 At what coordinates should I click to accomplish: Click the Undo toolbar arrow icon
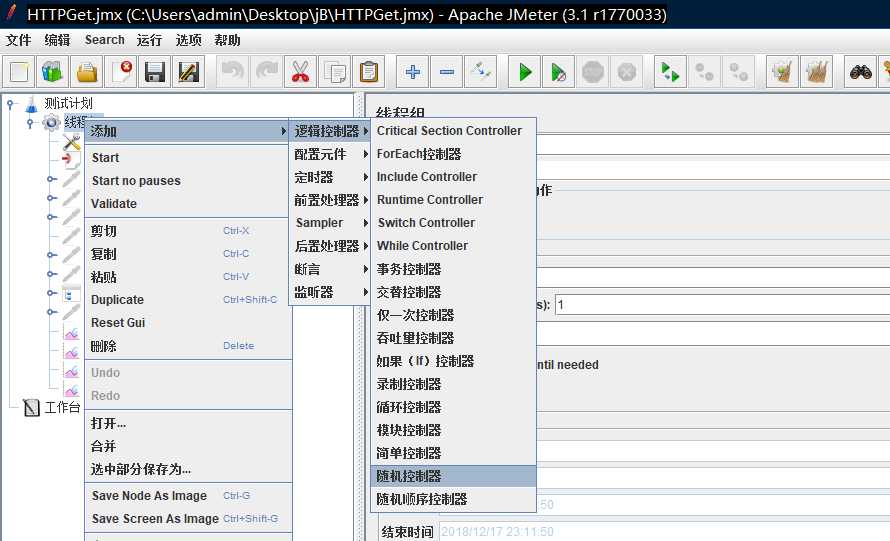pyautogui.click(x=233, y=72)
